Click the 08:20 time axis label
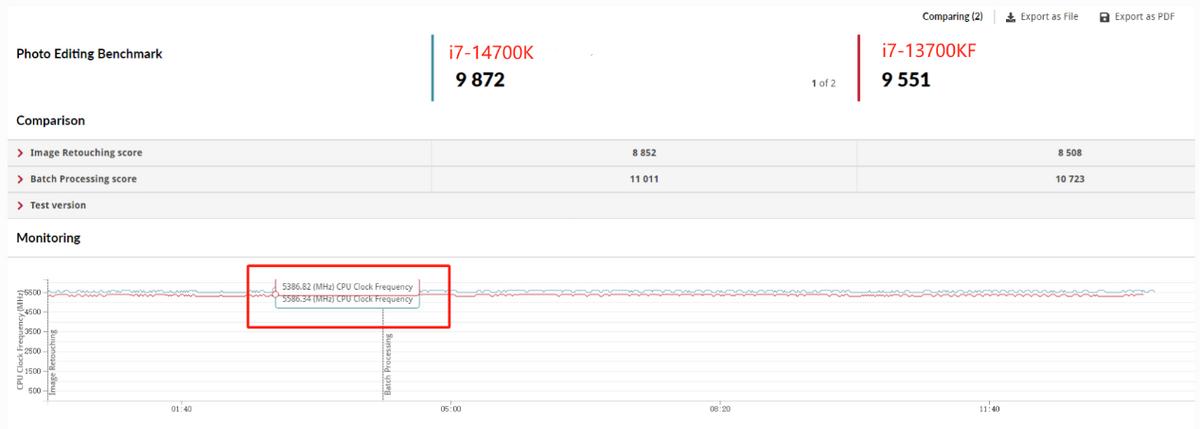The width and height of the screenshot is (1200, 429). click(720, 408)
